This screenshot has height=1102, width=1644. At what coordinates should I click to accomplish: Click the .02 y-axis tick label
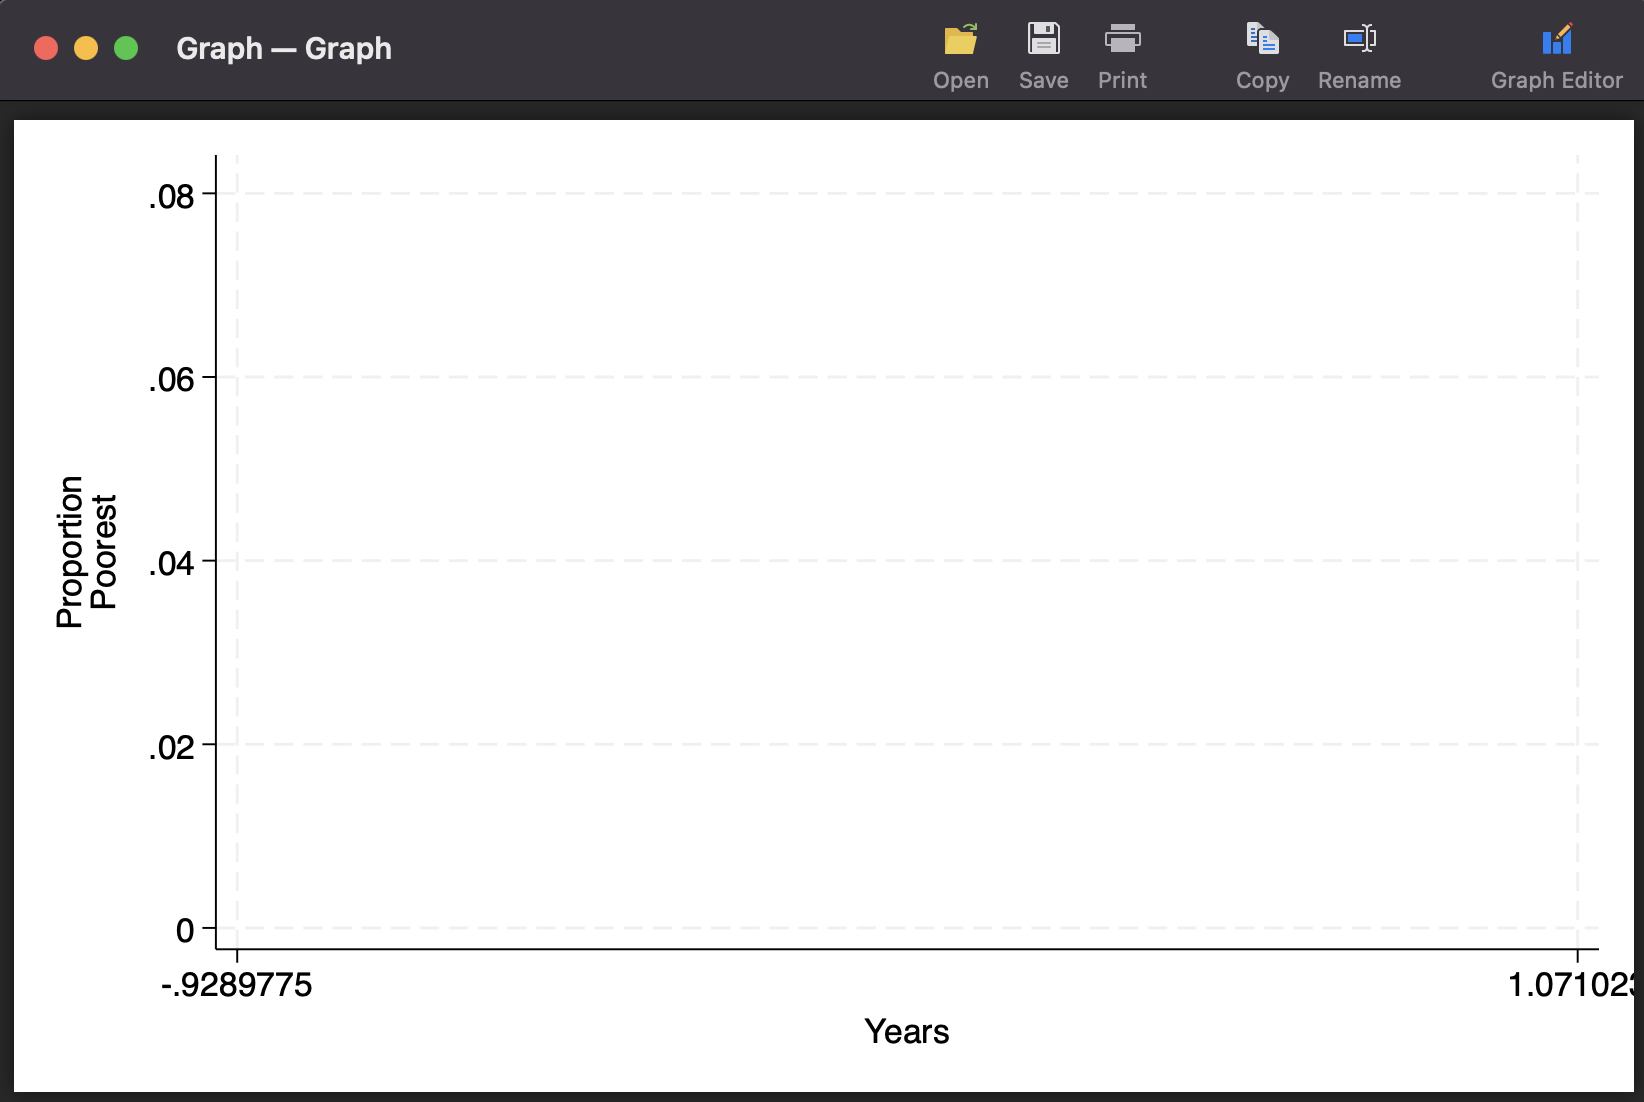click(x=171, y=748)
